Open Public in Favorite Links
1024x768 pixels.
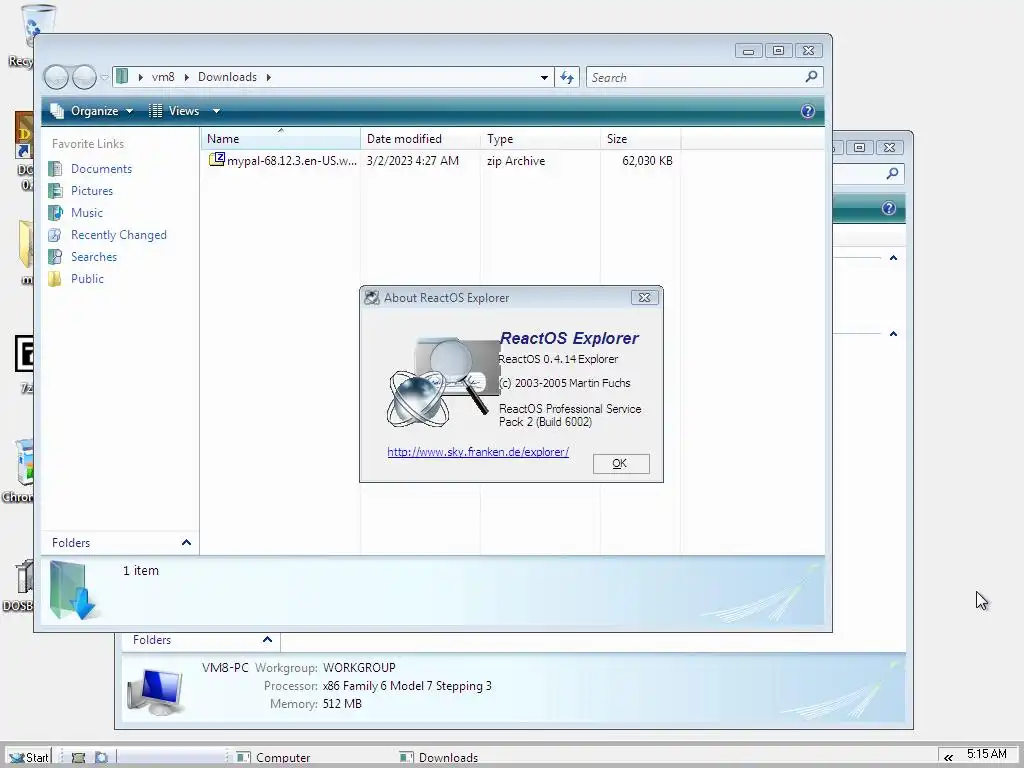pos(88,279)
